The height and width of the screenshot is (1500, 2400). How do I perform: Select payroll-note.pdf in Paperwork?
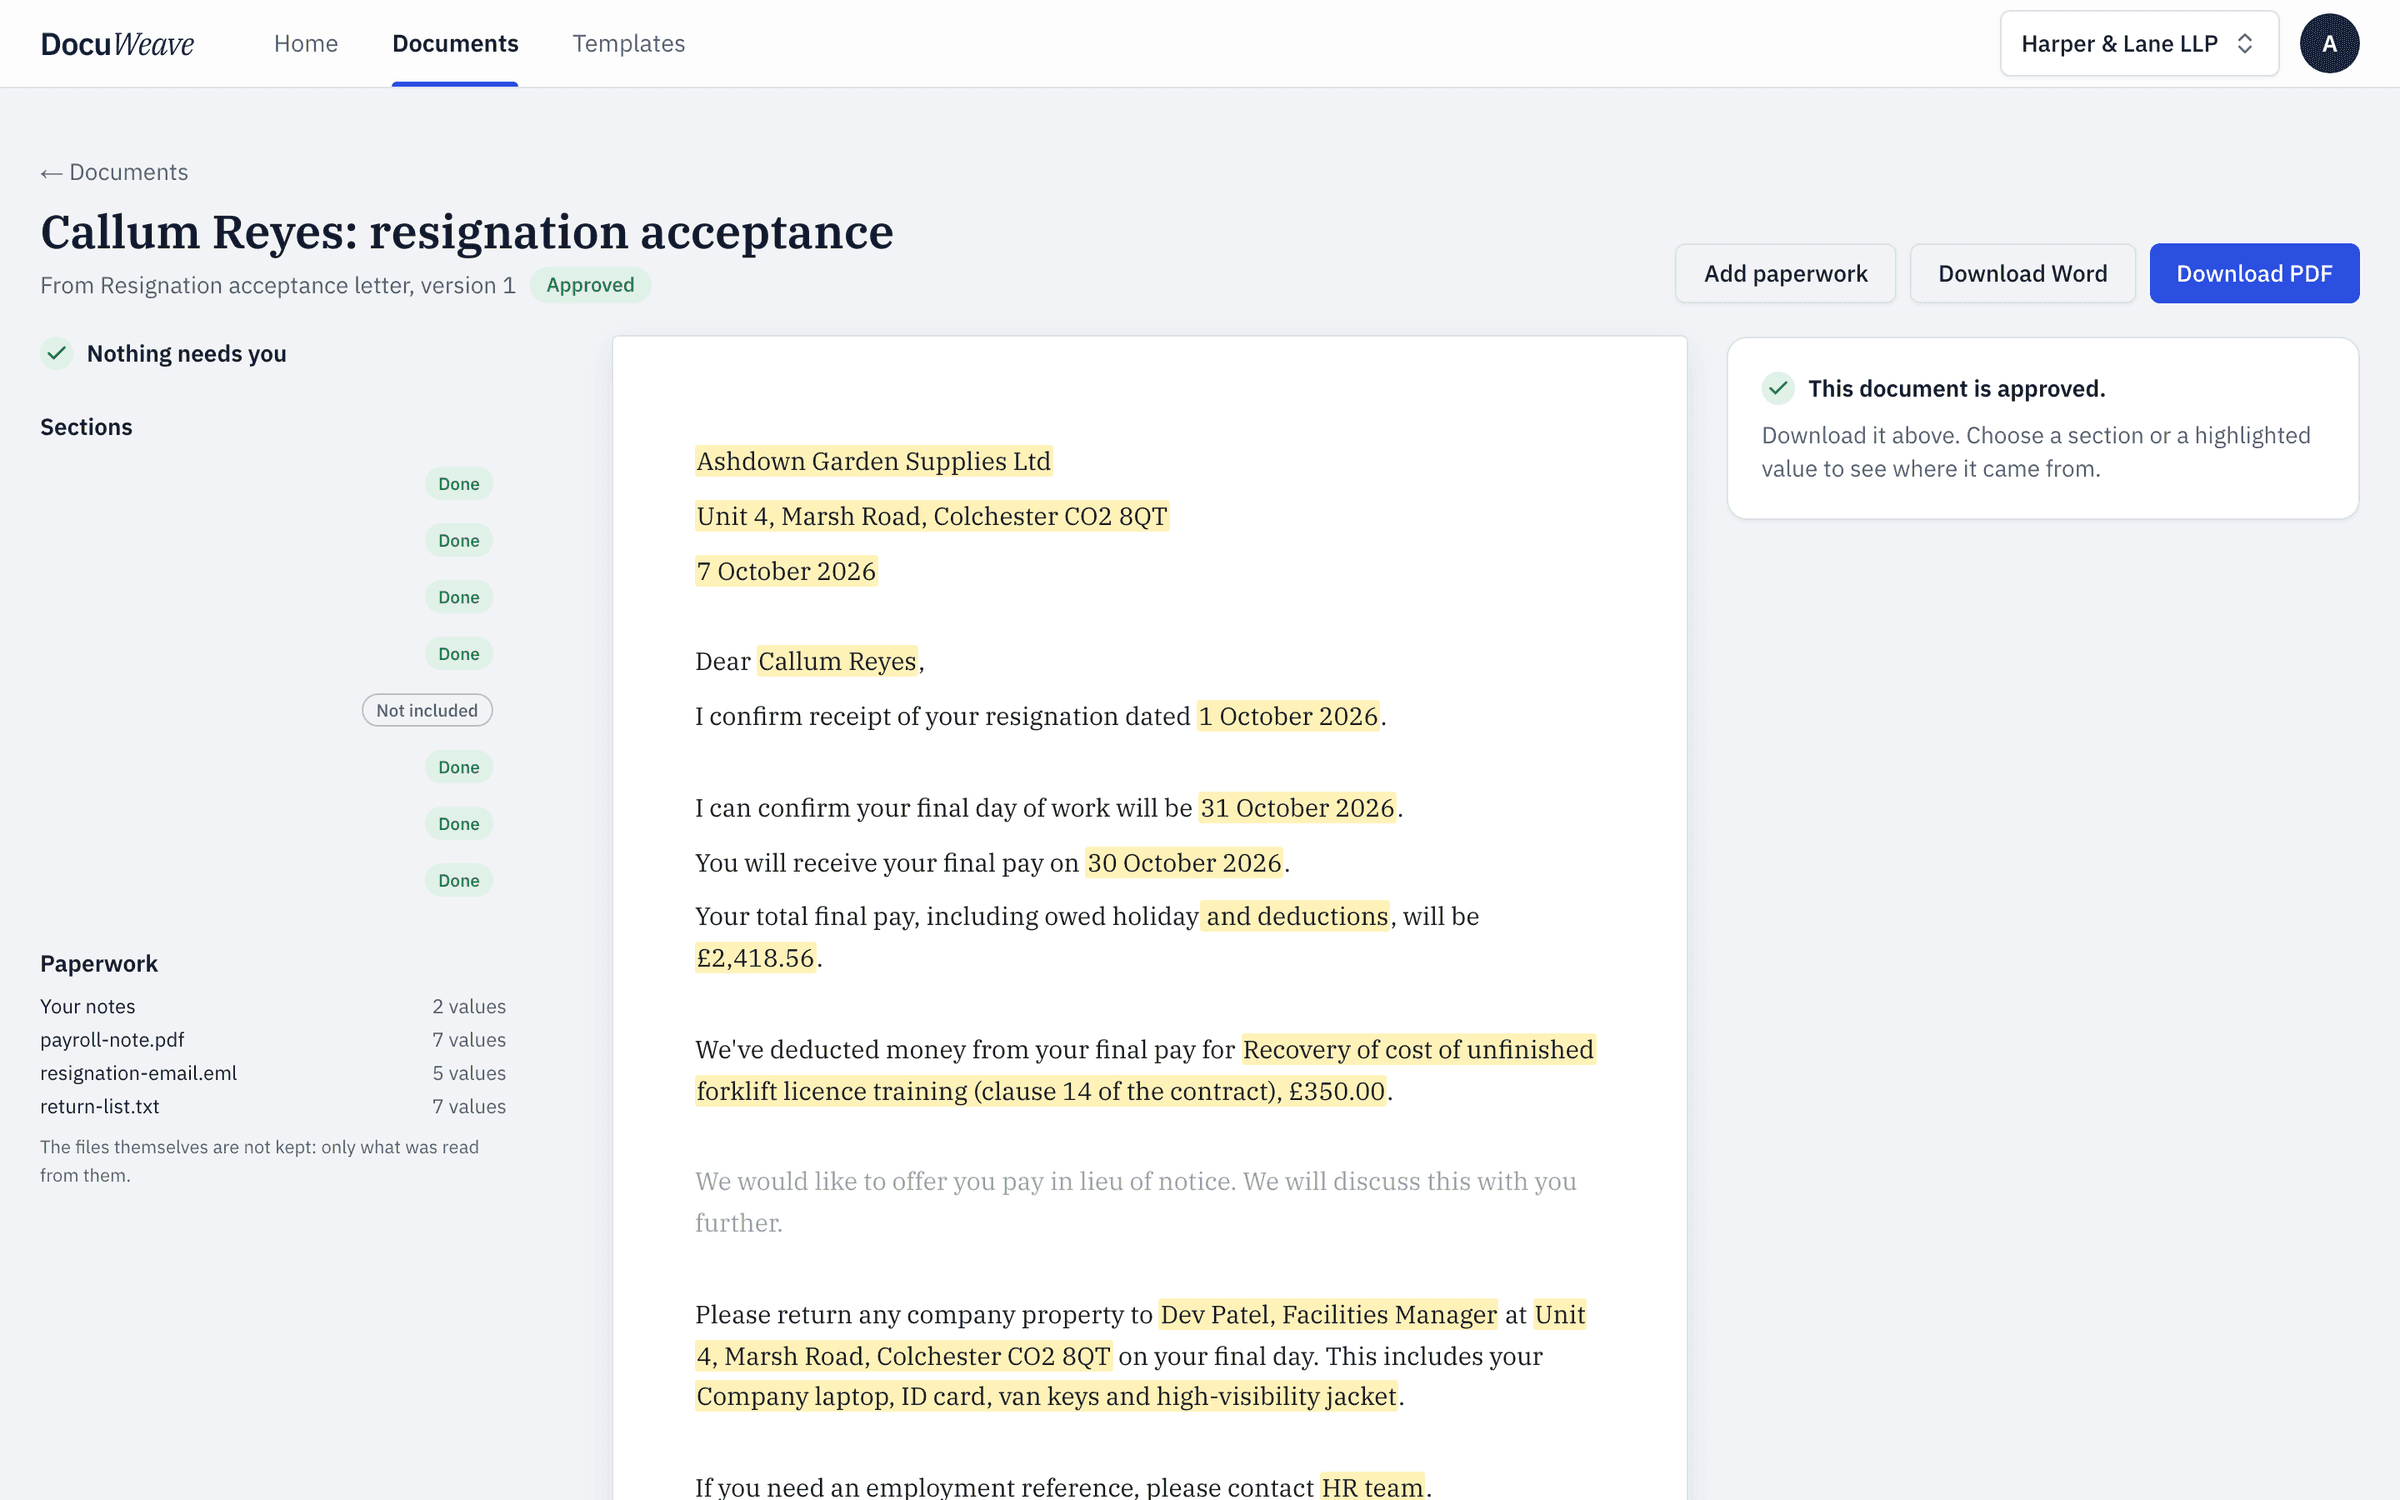112,1039
